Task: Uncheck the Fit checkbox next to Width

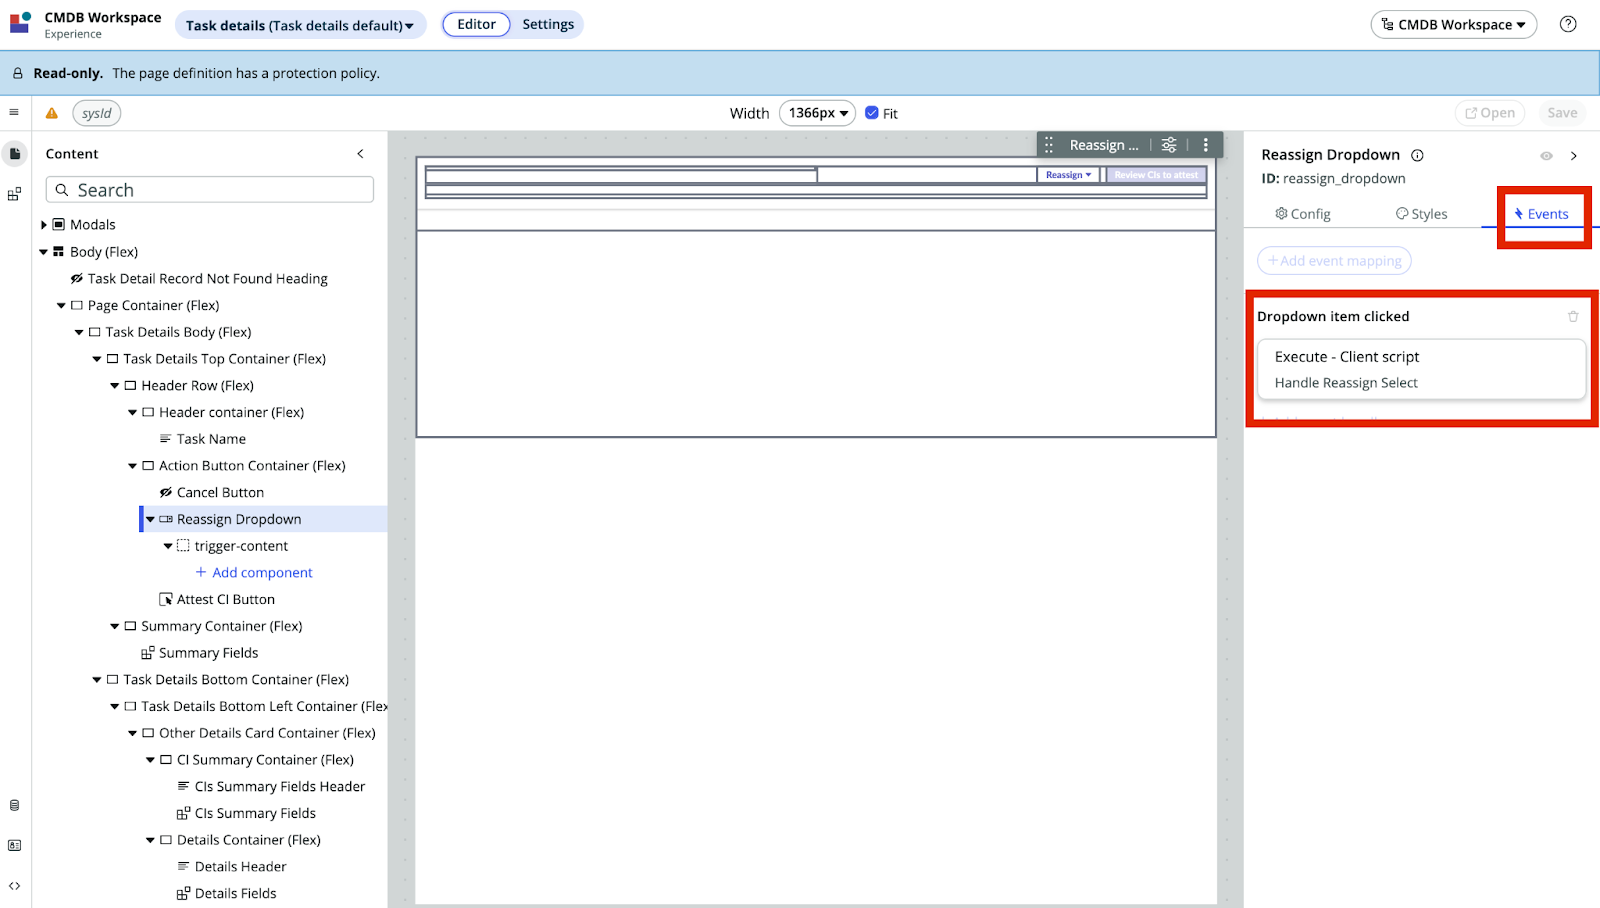Action: coord(873,113)
